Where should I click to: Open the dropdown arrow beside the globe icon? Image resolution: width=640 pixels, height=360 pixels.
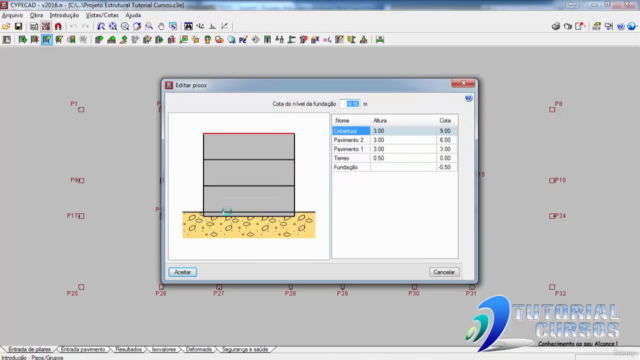[637, 27]
